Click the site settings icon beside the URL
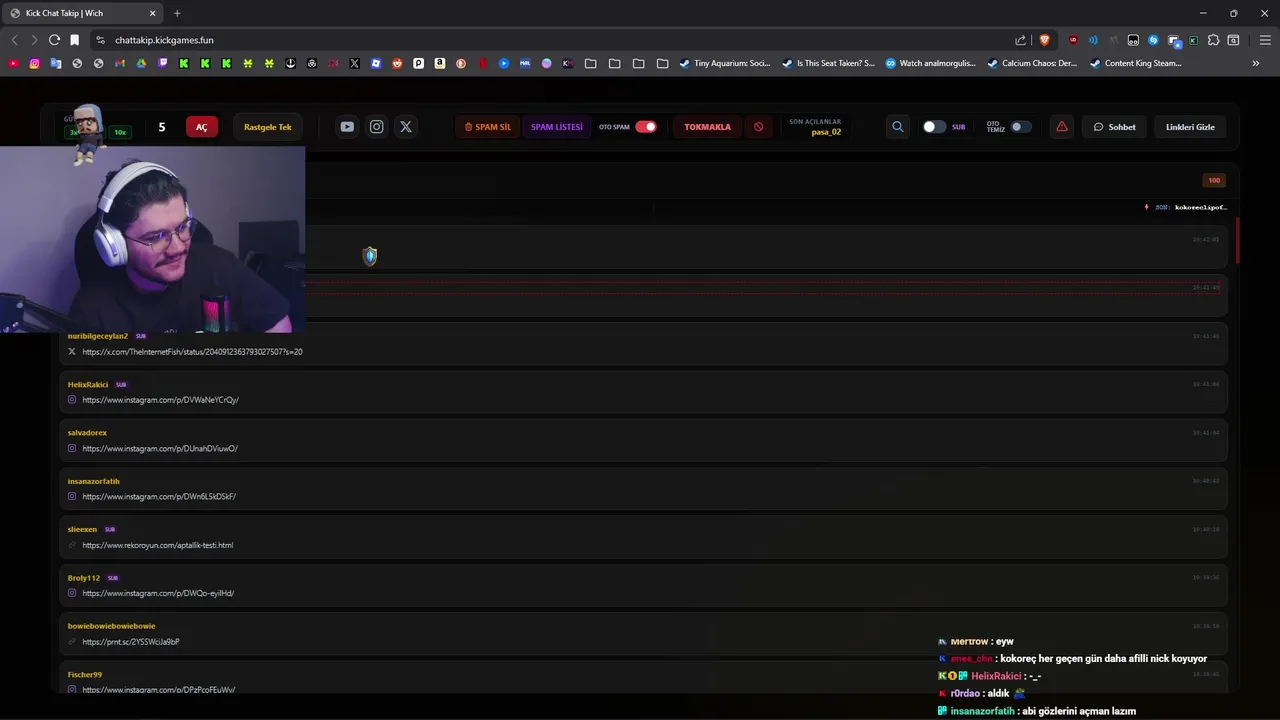The height and width of the screenshot is (720, 1280). coord(100,40)
